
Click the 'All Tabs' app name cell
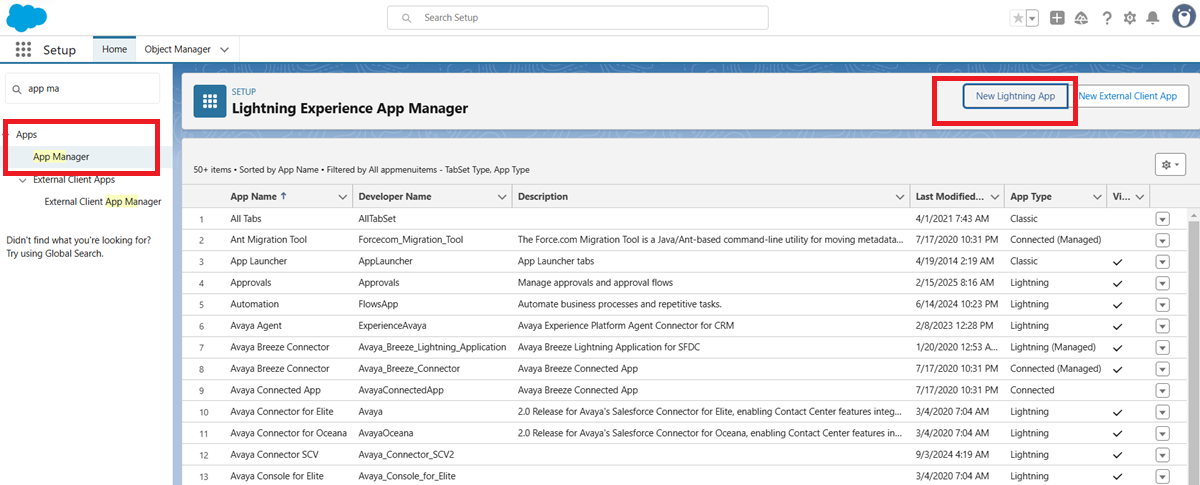[246, 218]
